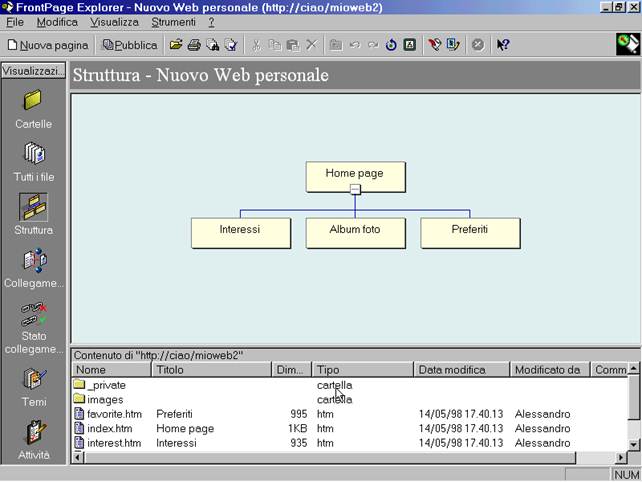Open the Visualizza menu
The image size is (642, 482).
tap(114, 22)
